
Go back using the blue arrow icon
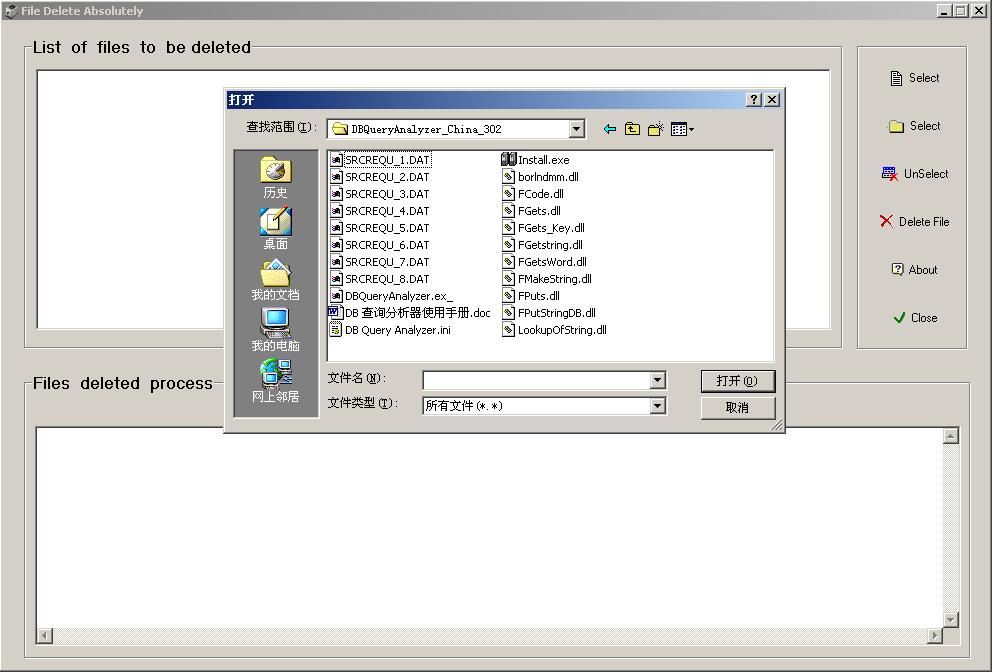(609, 129)
